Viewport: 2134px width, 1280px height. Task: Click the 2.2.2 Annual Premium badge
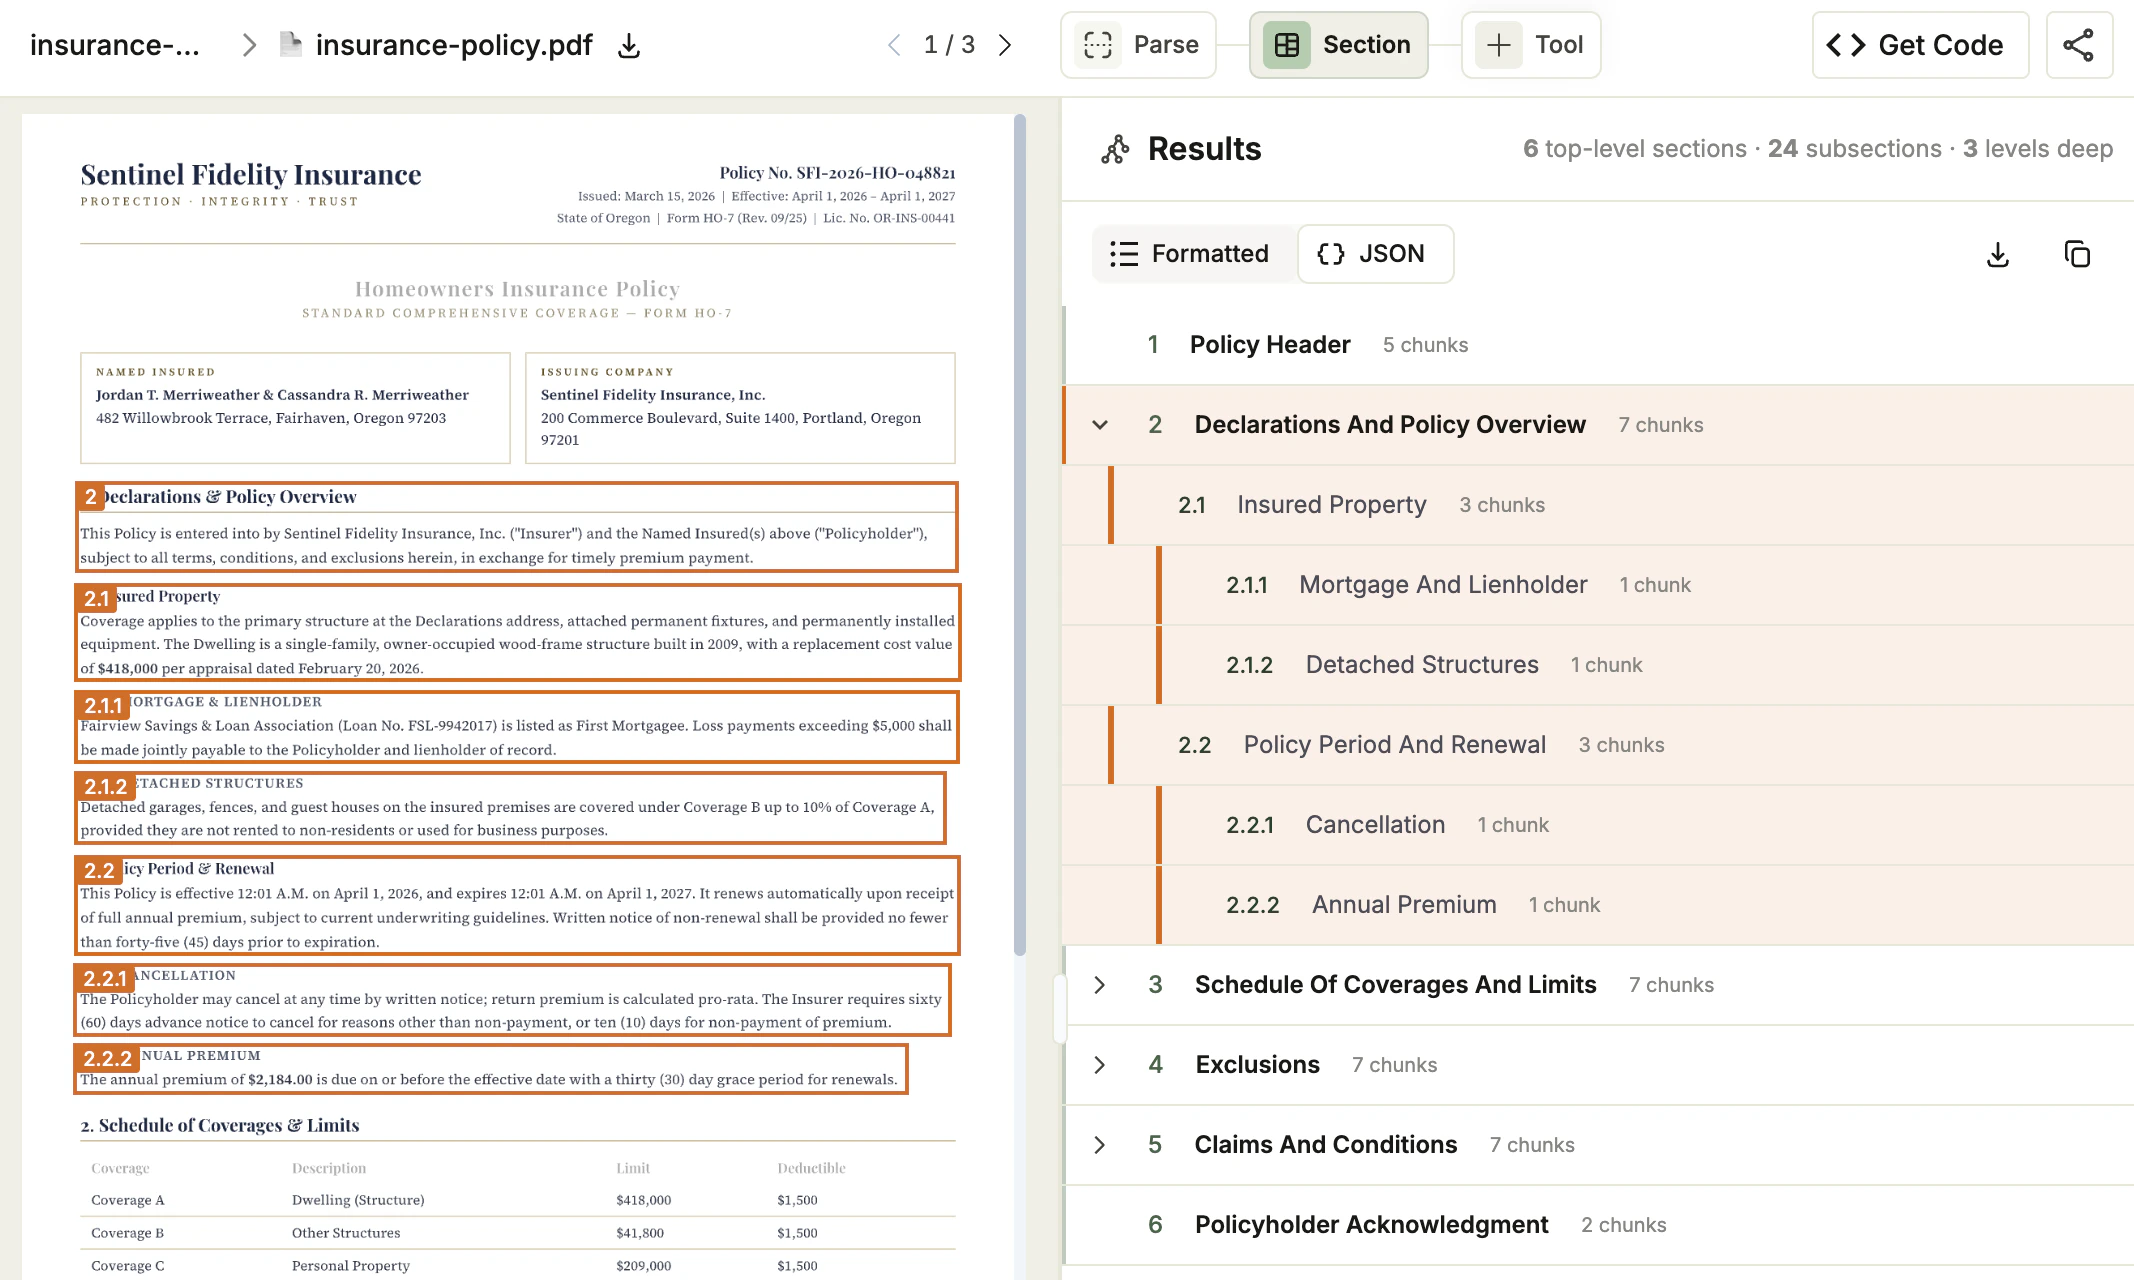[107, 1058]
